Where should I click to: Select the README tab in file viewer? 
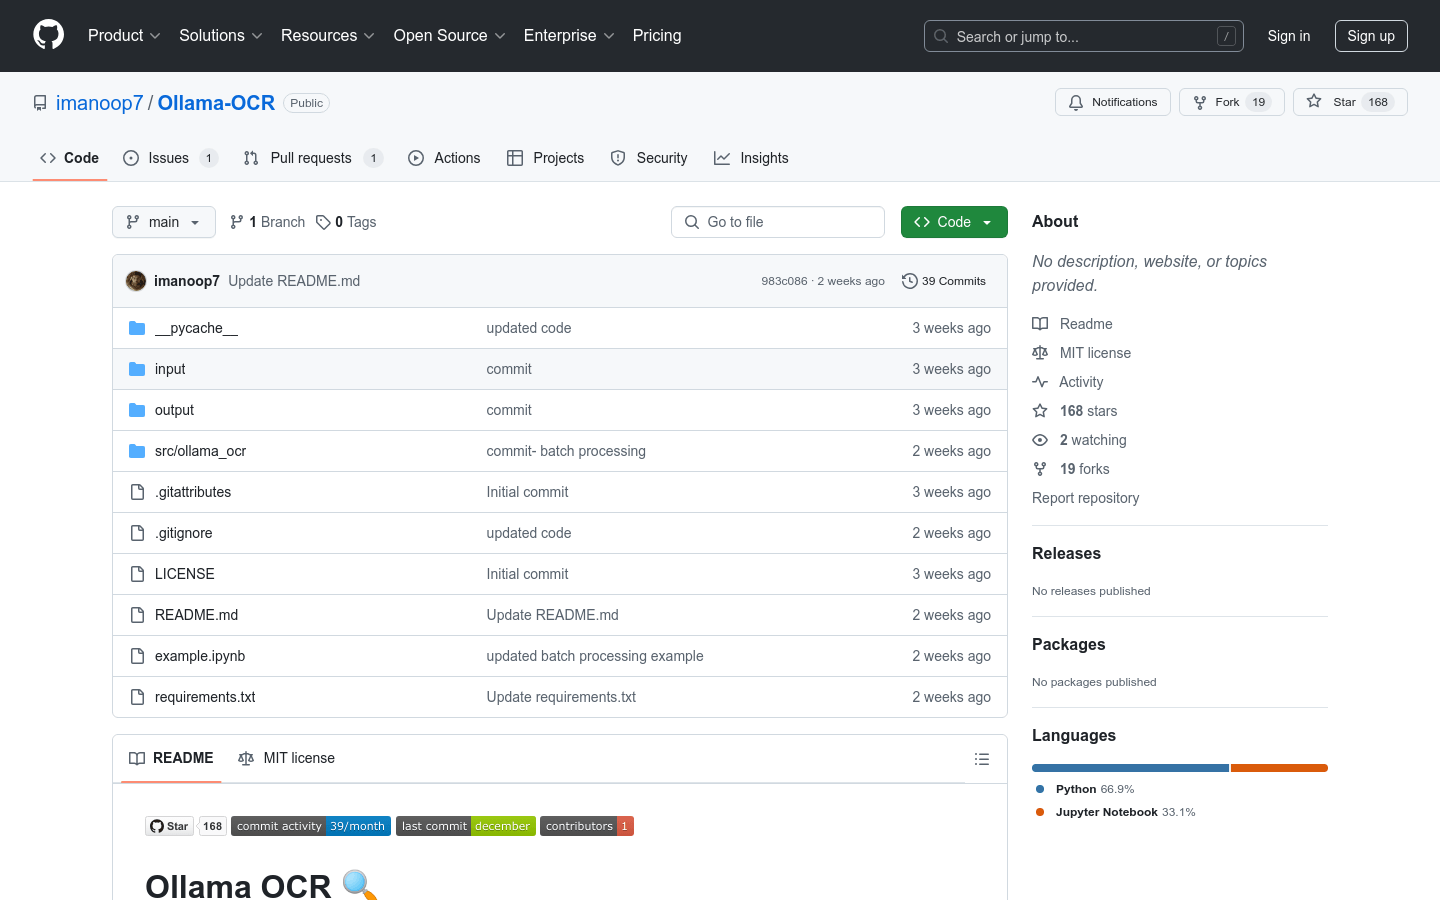[x=171, y=758]
